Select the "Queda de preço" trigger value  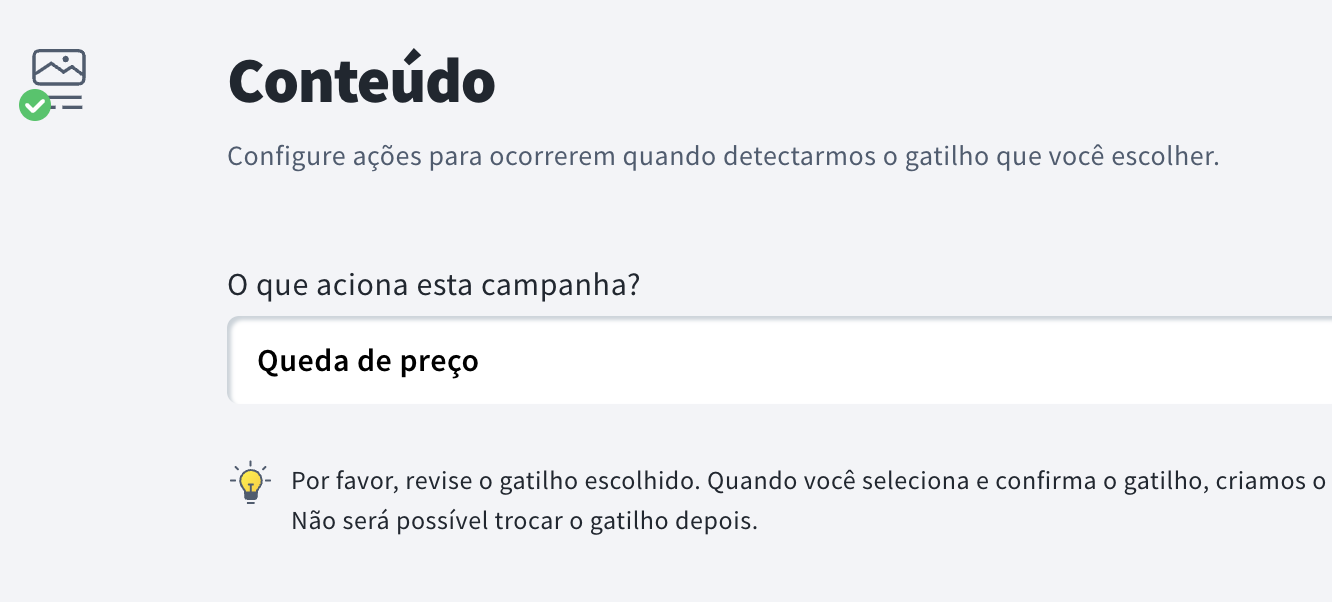(x=368, y=361)
